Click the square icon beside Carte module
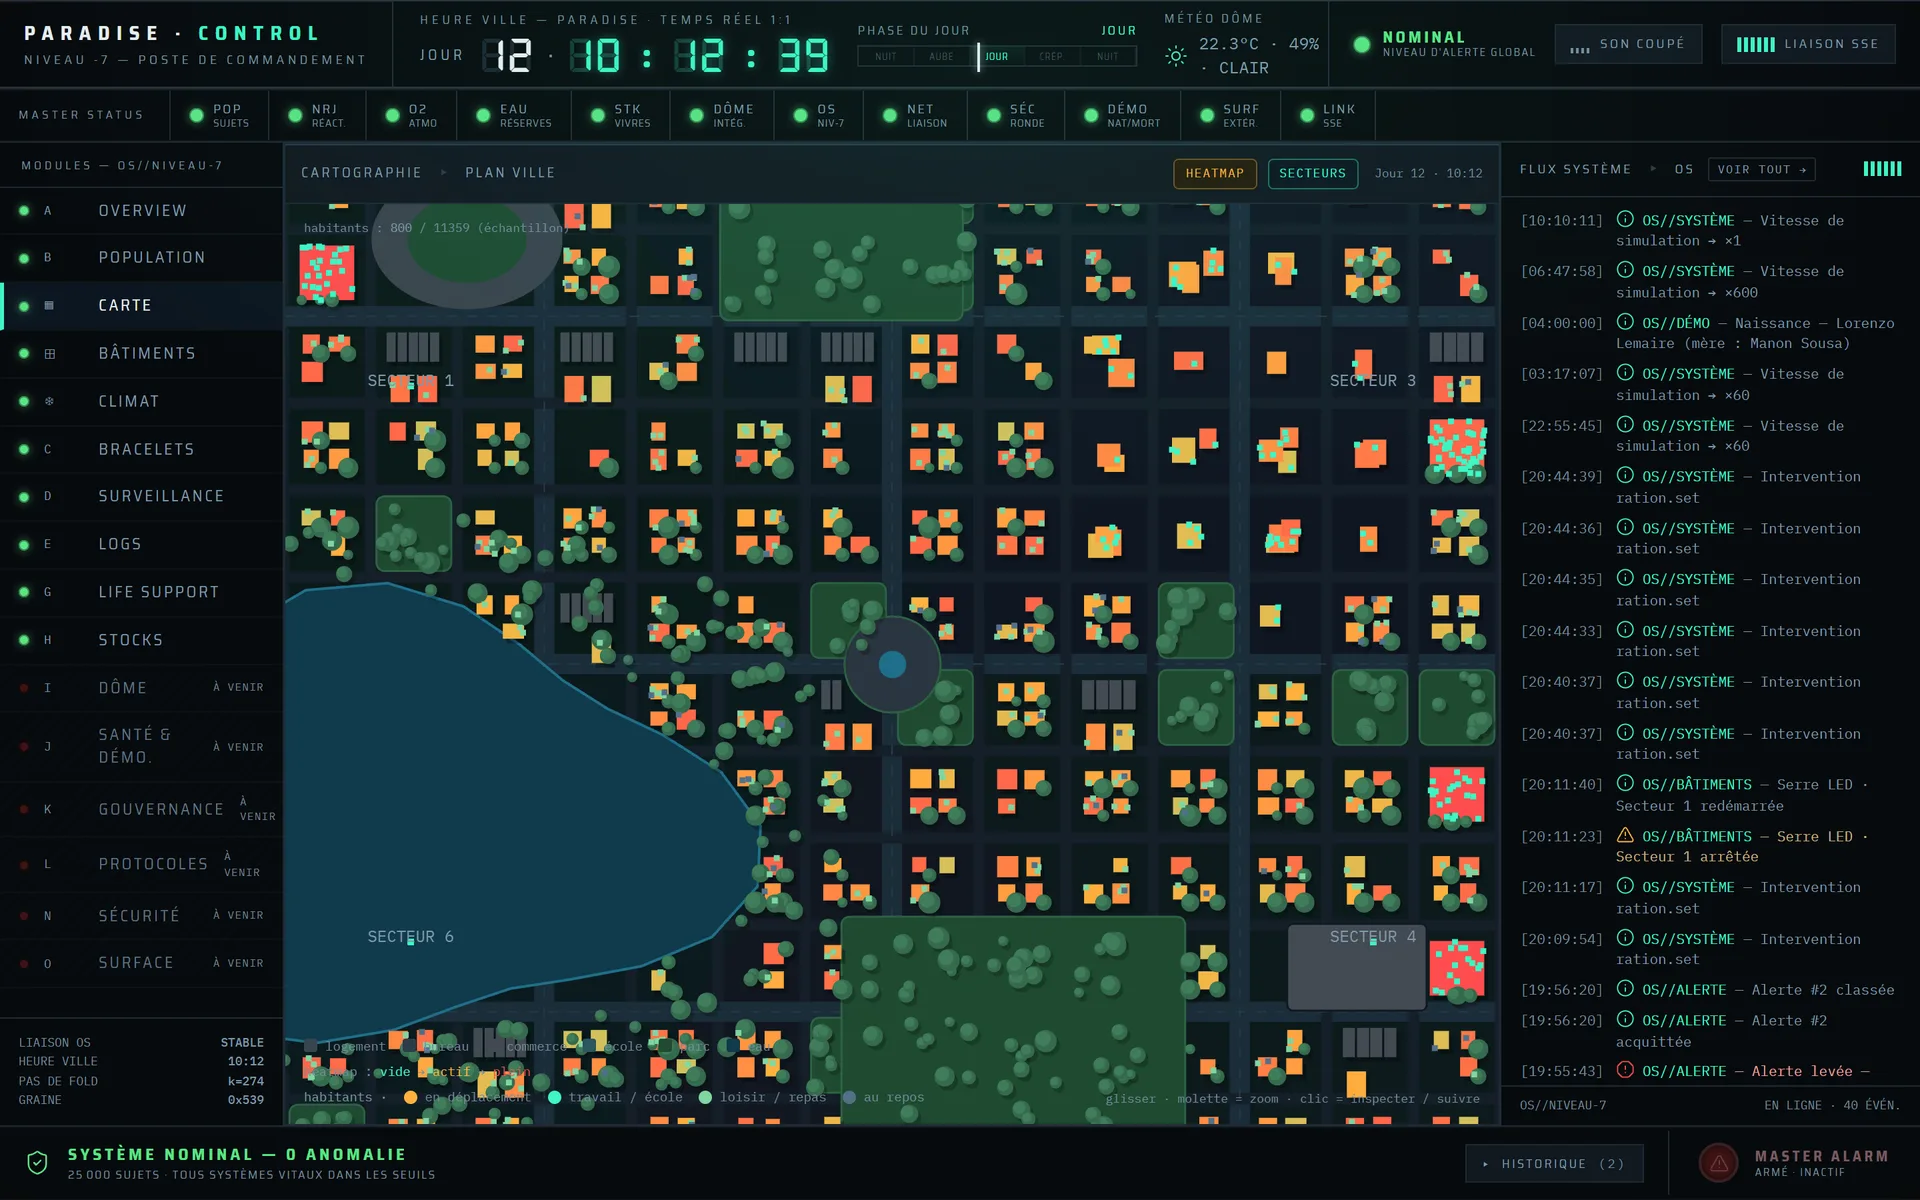 click(49, 305)
